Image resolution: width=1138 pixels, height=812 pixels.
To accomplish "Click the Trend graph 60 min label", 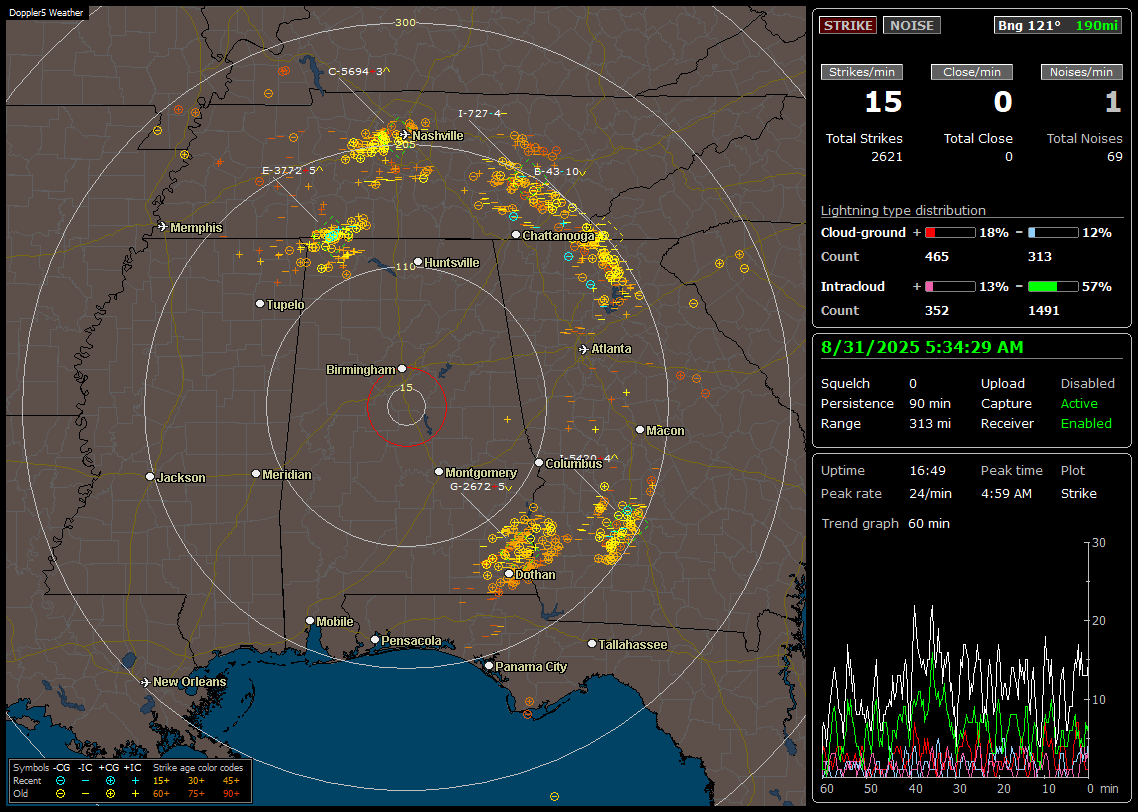I will pos(885,523).
